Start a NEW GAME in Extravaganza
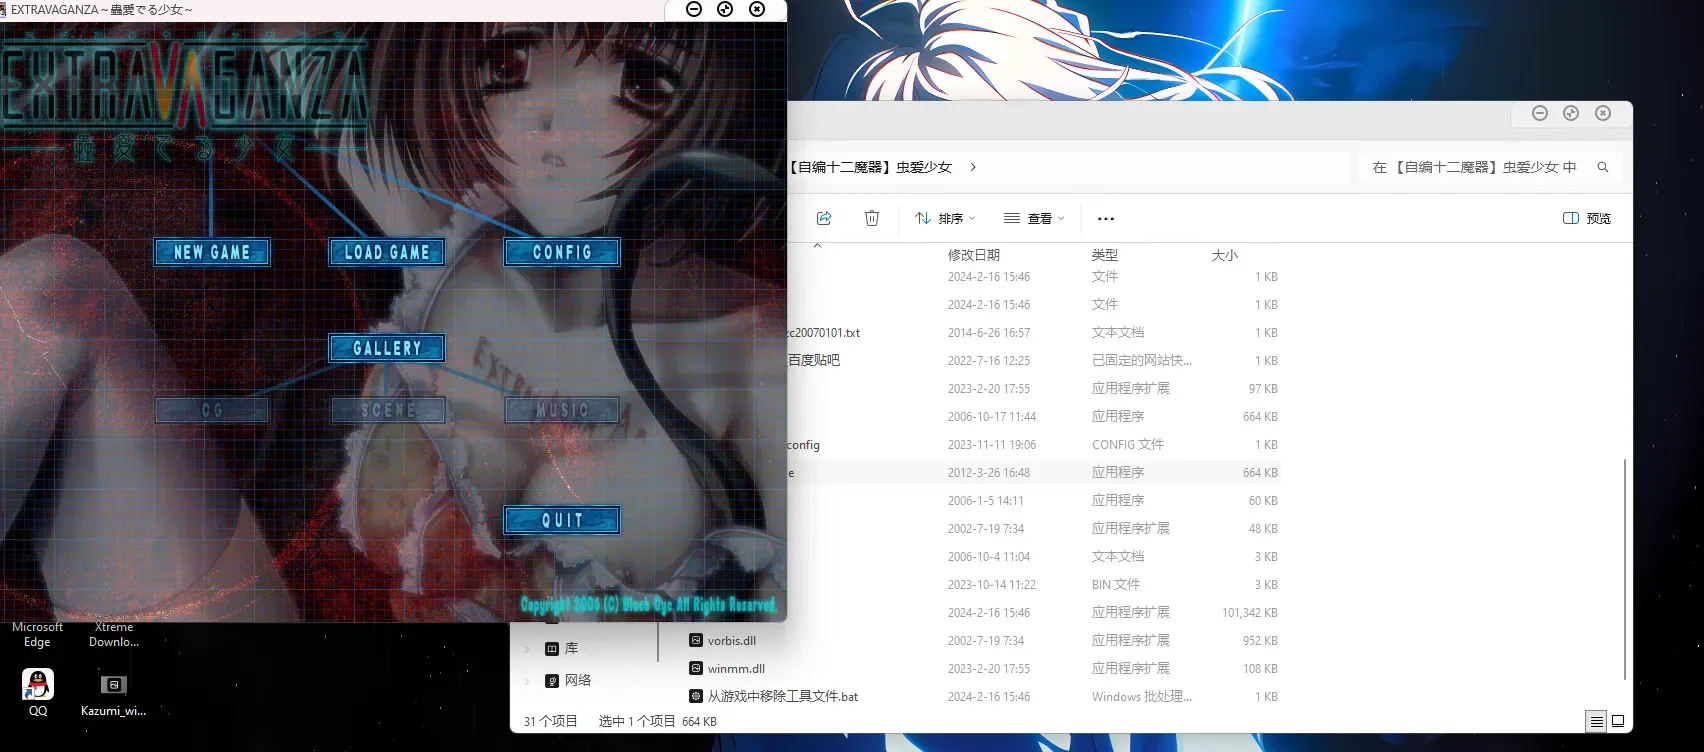This screenshot has height=752, width=1704. (212, 252)
